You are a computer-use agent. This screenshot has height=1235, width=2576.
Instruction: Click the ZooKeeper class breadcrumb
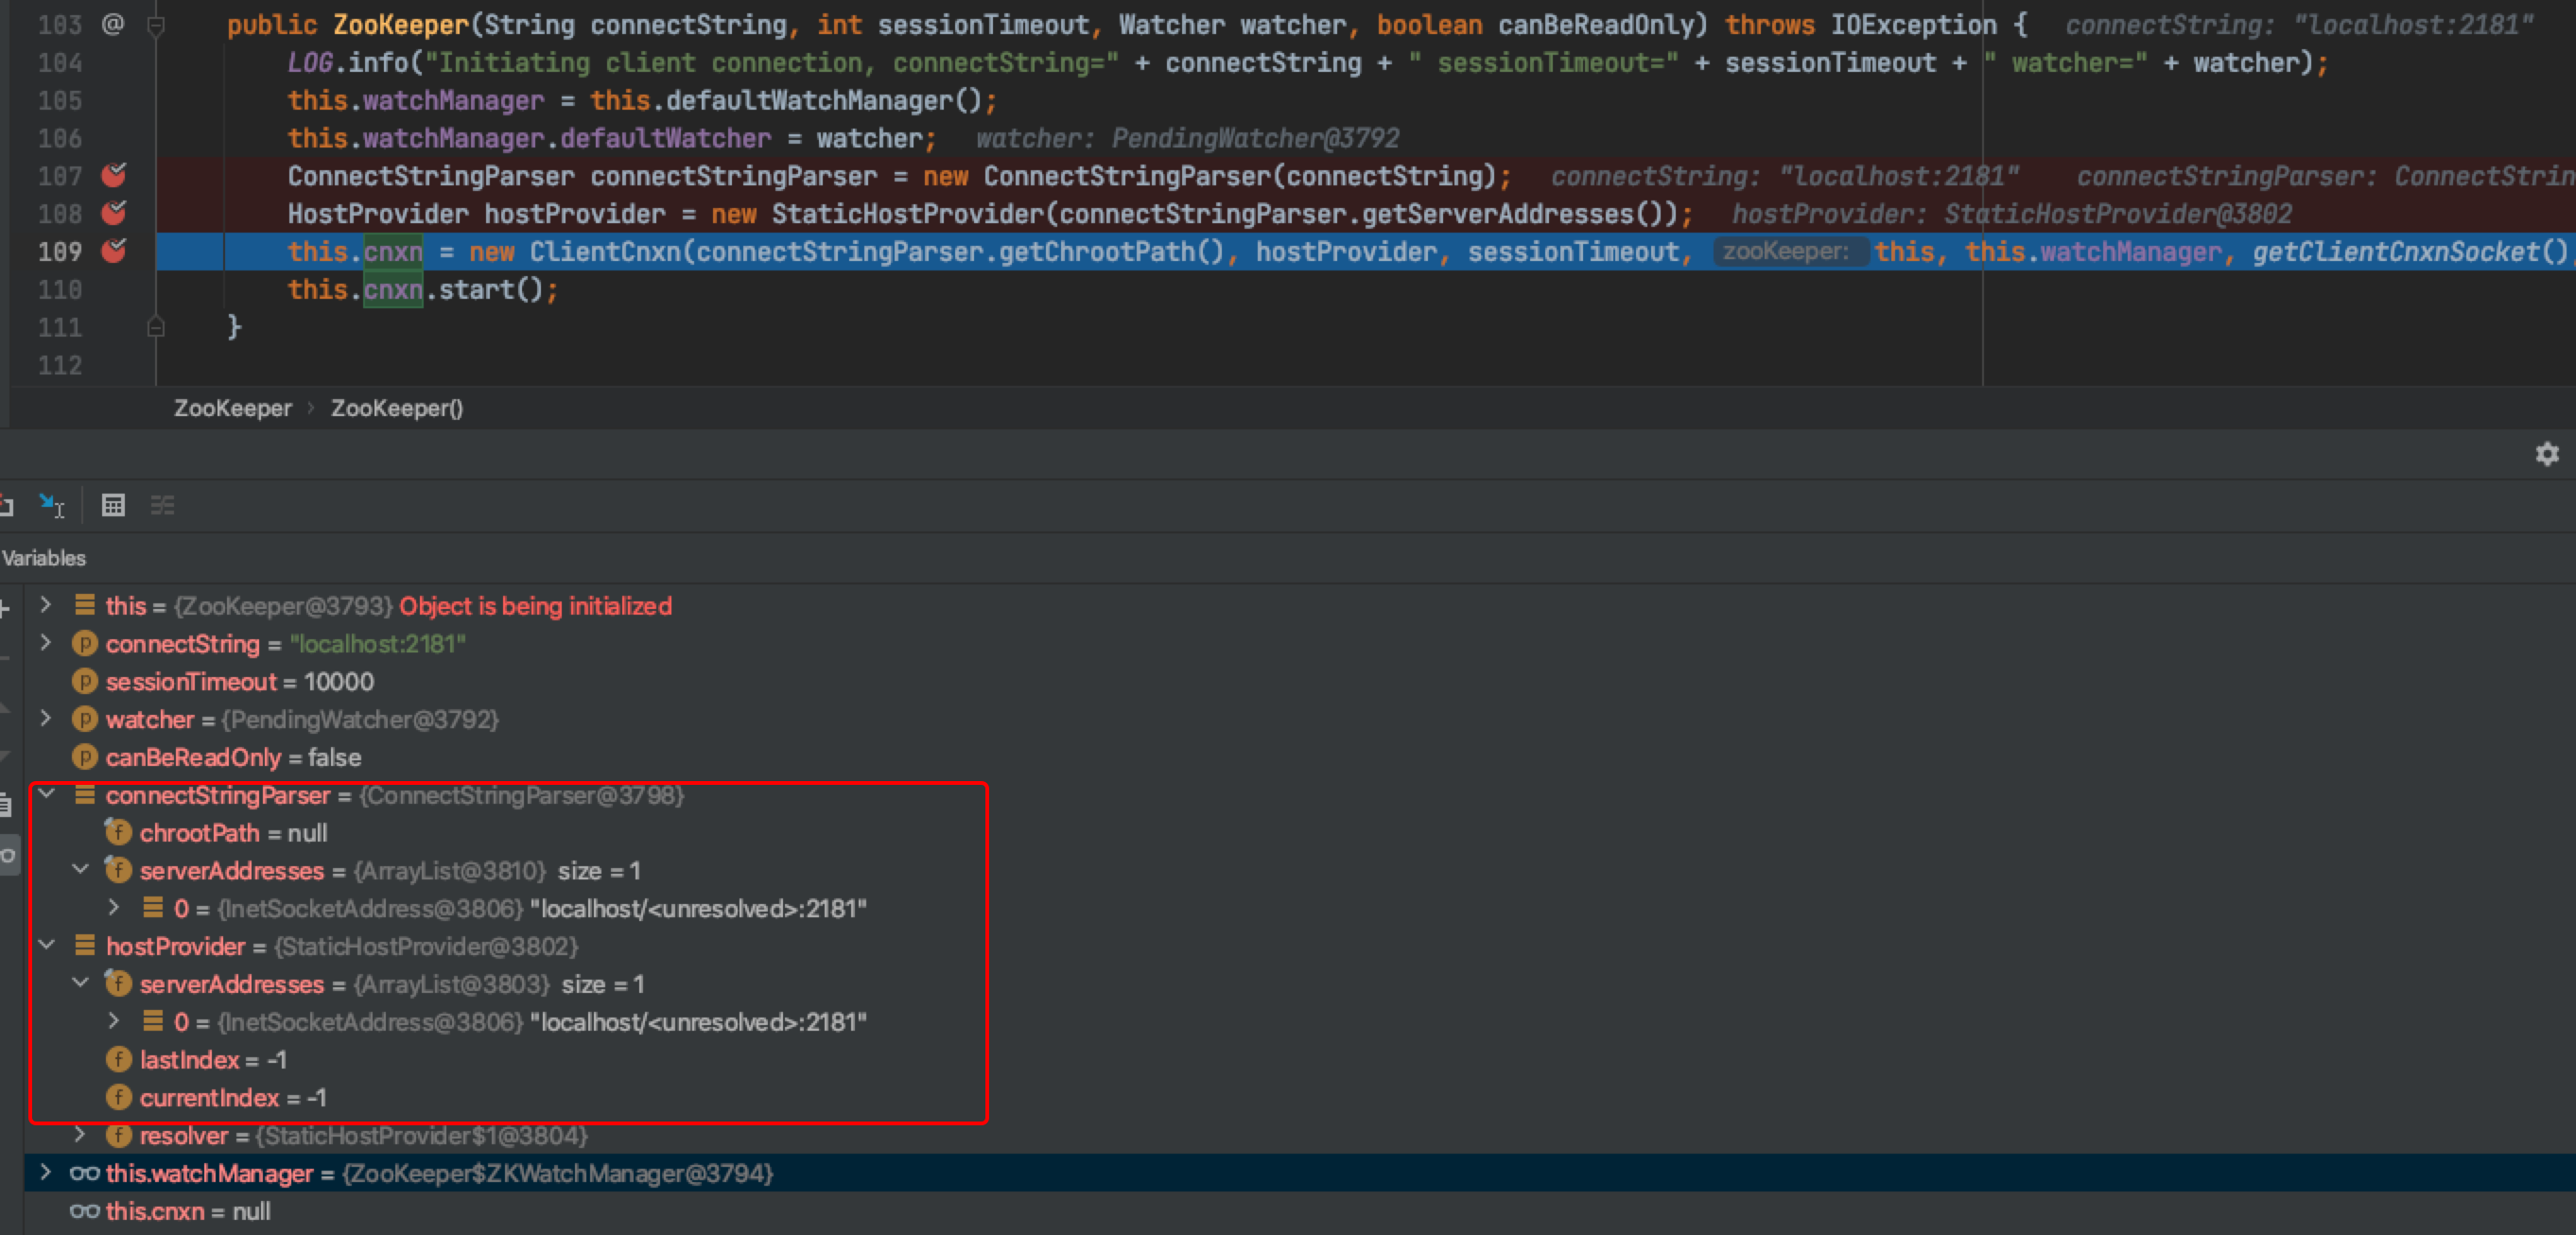pyautogui.click(x=232, y=408)
